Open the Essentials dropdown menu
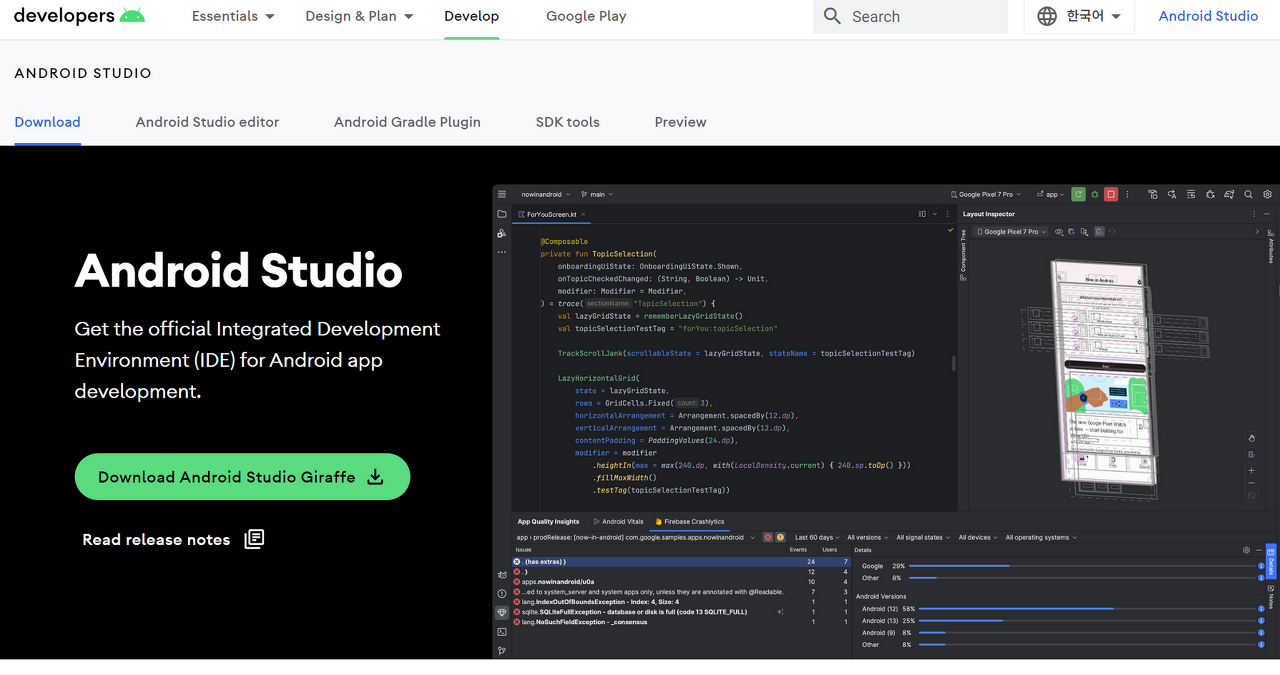Image resolution: width=1280 pixels, height=675 pixels. [232, 16]
